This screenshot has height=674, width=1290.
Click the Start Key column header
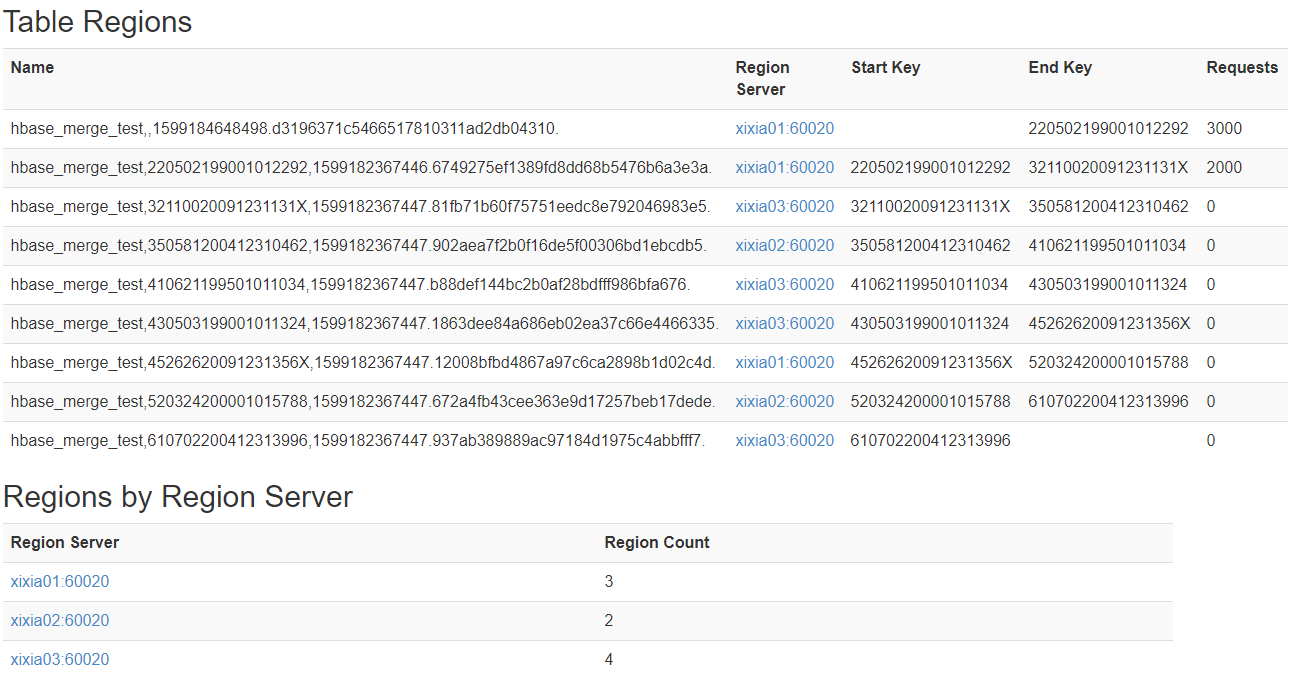tap(885, 68)
